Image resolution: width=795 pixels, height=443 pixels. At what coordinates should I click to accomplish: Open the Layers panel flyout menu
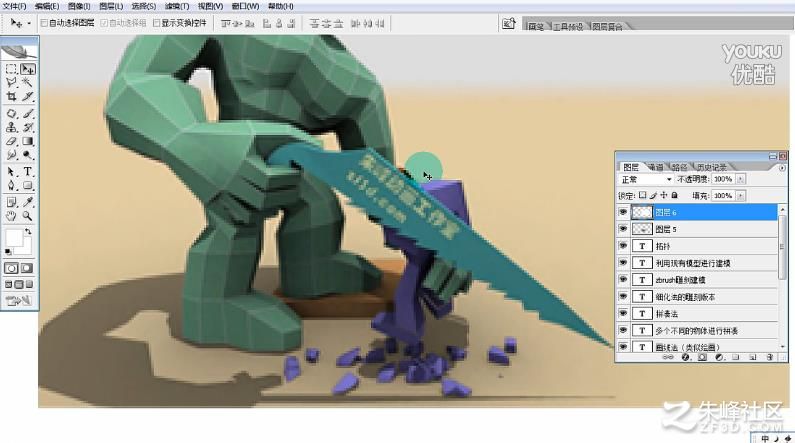(x=782, y=167)
